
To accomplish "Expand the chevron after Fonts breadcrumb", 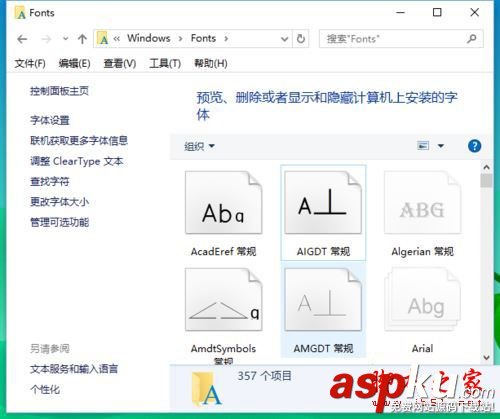I will click(x=226, y=39).
